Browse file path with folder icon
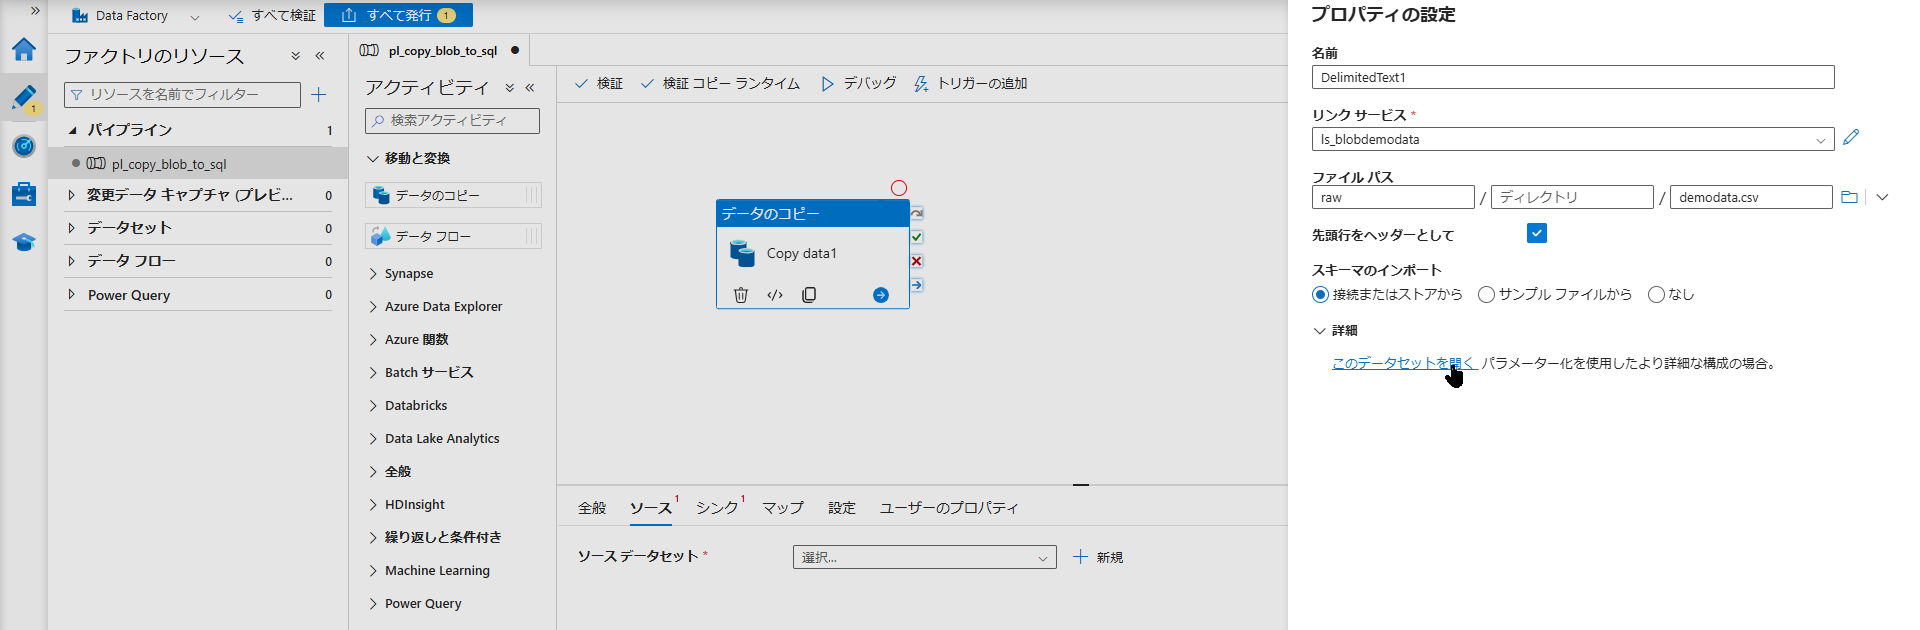Image resolution: width=1920 pixels, height=630 pixels. (1849, 198)
